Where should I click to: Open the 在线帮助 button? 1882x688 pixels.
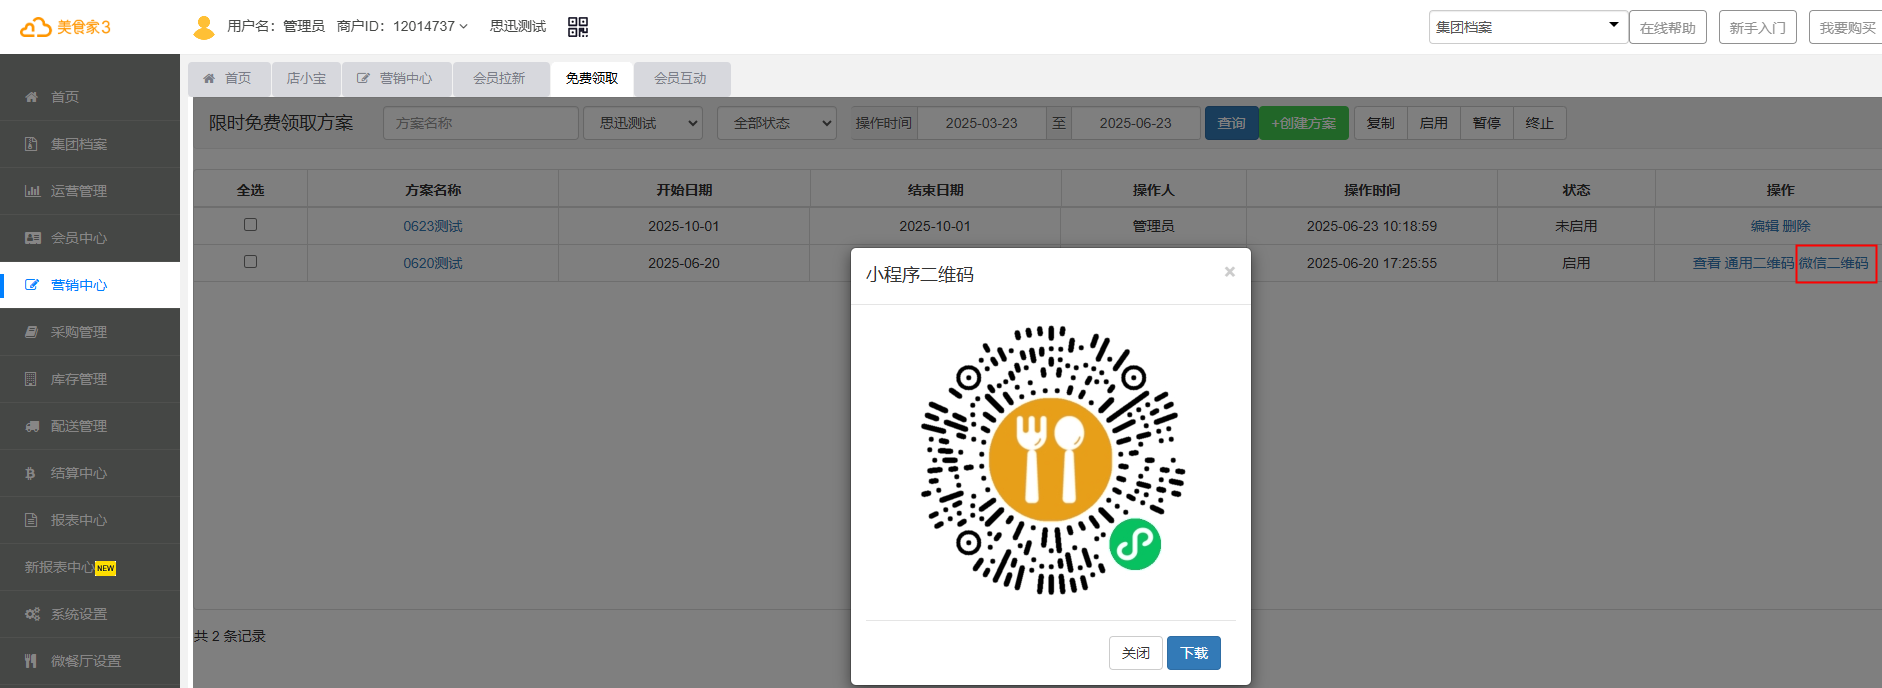1668,27
